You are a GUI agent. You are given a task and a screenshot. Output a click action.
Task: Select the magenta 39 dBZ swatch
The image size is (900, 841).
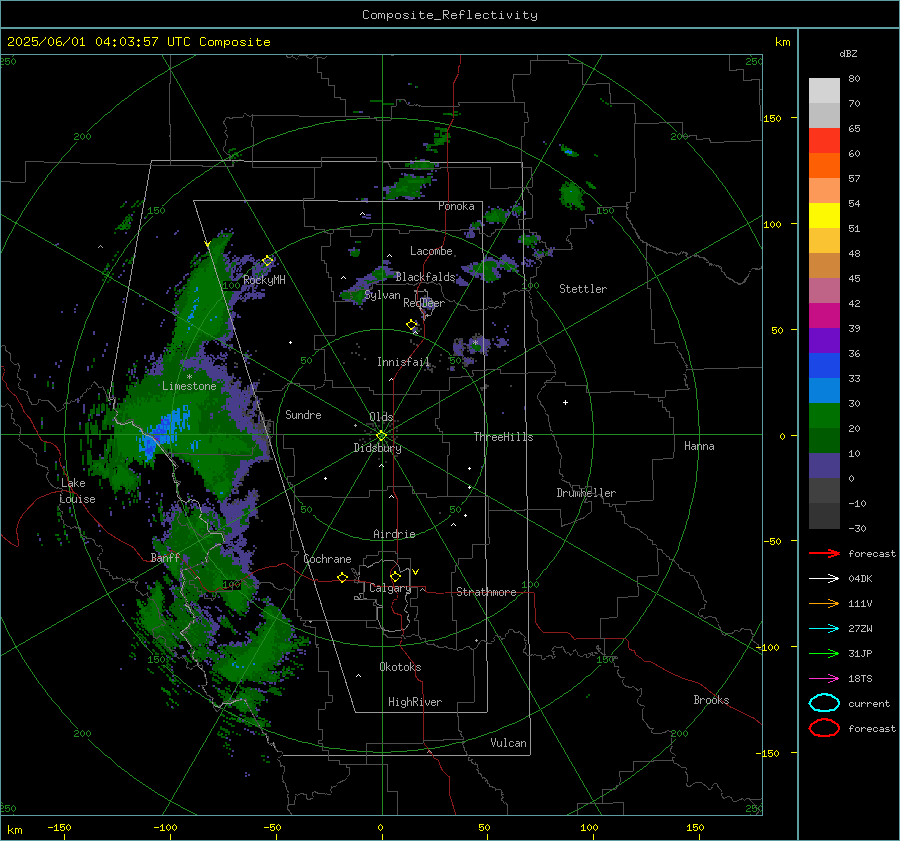tap(824, 316)
